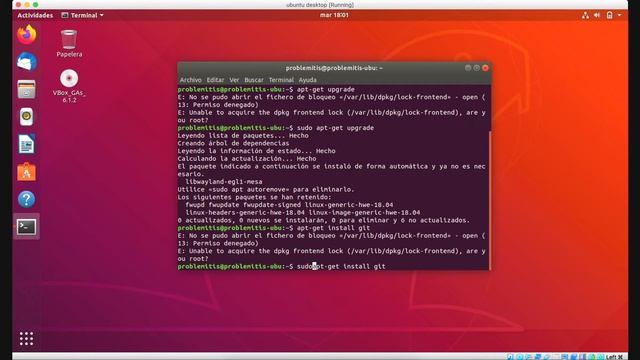The width and height of the screenshot is (640, 360).
Task: Click line starting 'fwupd fwupdate fwupdate-signed'
Action: 289,205
